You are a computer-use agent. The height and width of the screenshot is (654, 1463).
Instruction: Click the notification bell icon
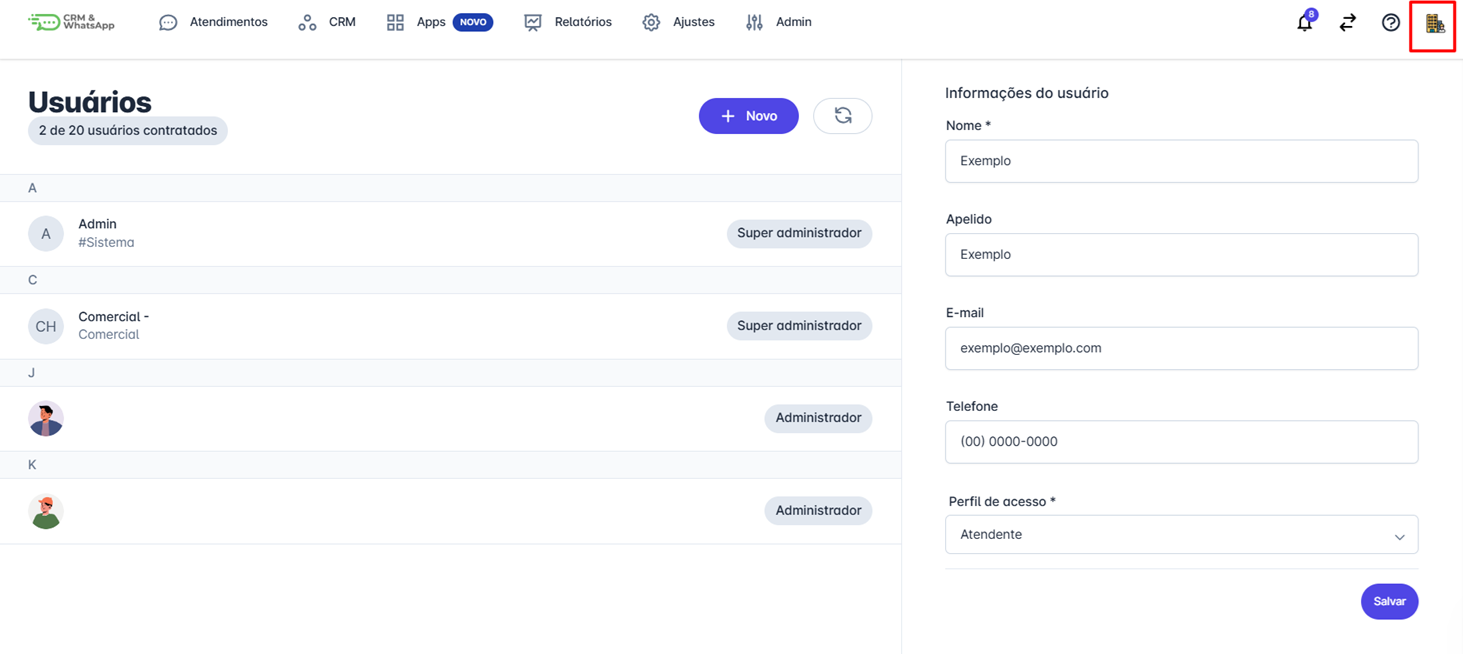[x=1305, y=23]
